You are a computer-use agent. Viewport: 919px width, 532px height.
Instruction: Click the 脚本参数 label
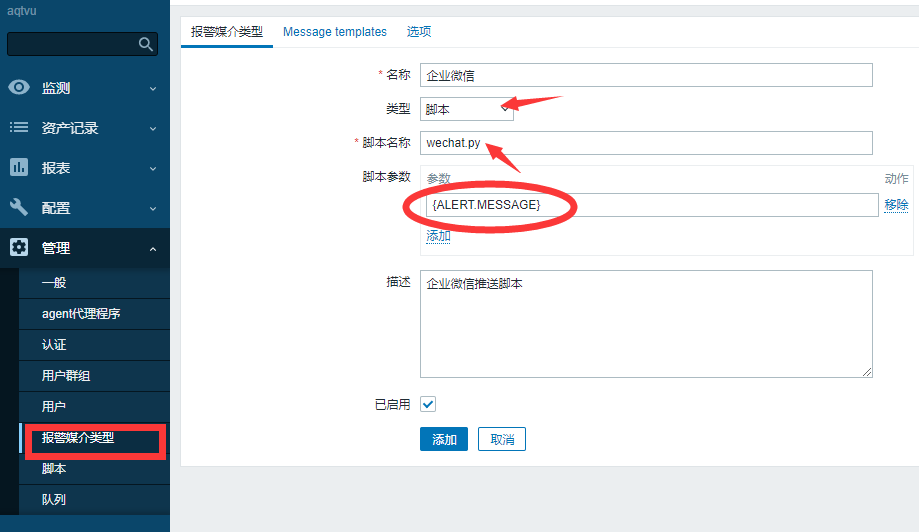(386, 176)
